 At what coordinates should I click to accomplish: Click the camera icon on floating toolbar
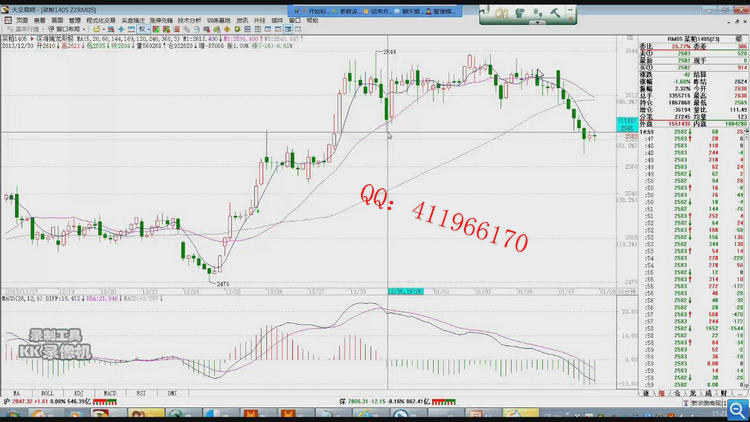pos(501,13)
